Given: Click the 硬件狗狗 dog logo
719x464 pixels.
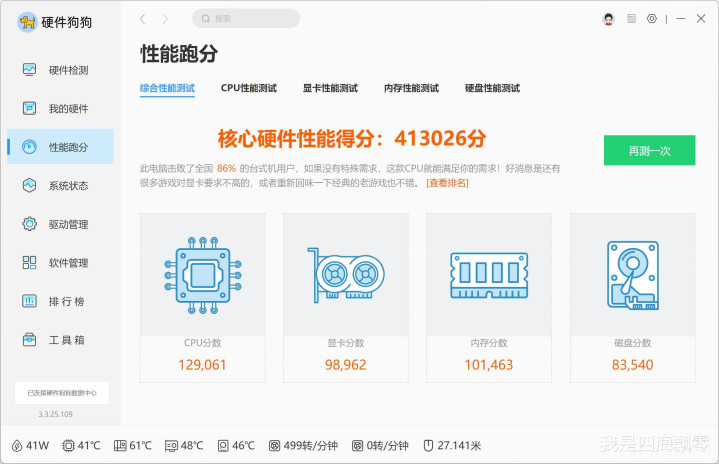Looking at the screenshot, I should pos(27,22).
